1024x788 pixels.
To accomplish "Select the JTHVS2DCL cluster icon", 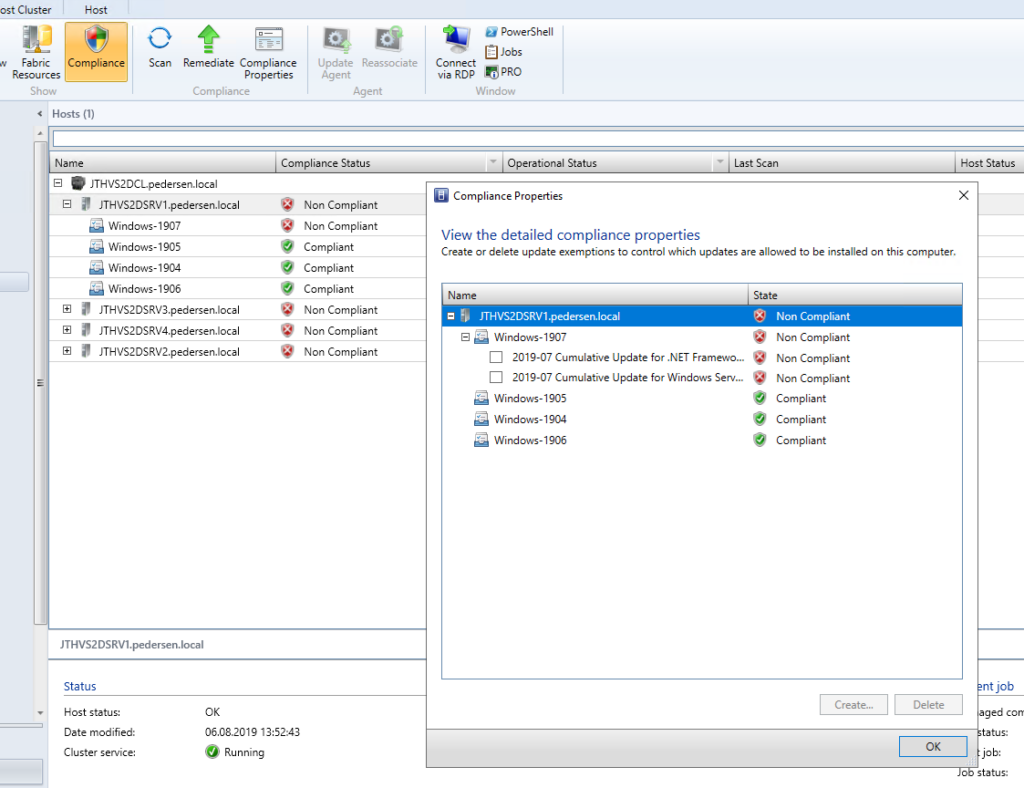I will [x=78, y=183].
